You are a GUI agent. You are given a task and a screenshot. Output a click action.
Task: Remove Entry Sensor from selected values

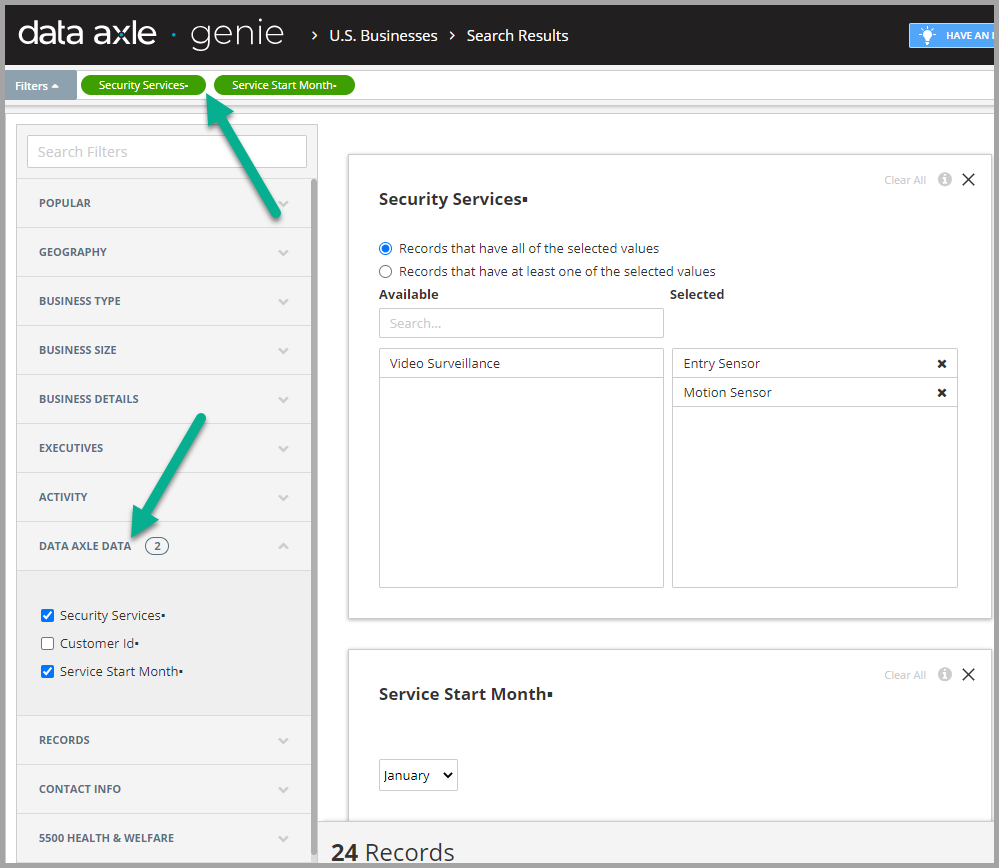941,363
